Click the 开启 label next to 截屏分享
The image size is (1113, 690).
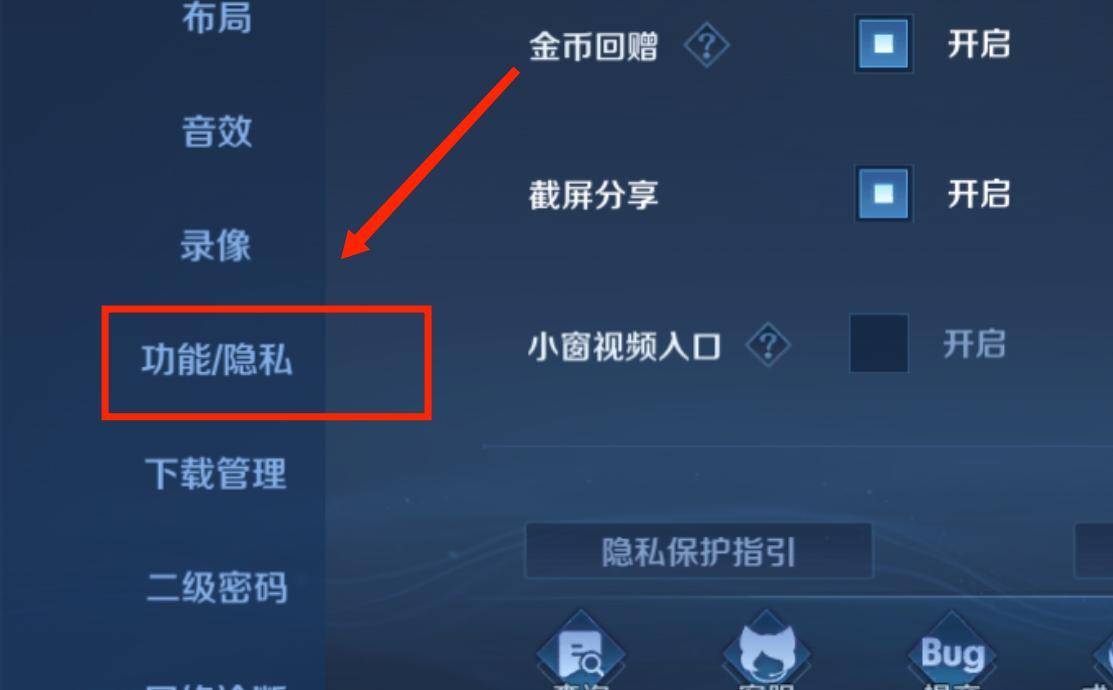tap(979, 194)
